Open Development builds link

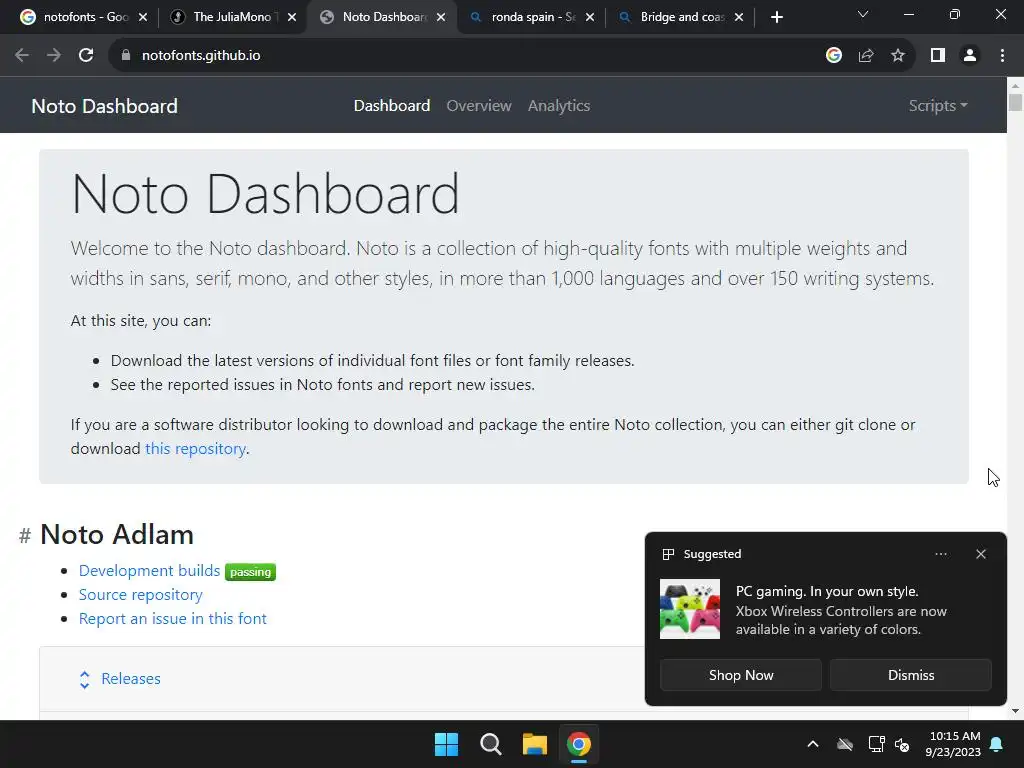[150, 571]
